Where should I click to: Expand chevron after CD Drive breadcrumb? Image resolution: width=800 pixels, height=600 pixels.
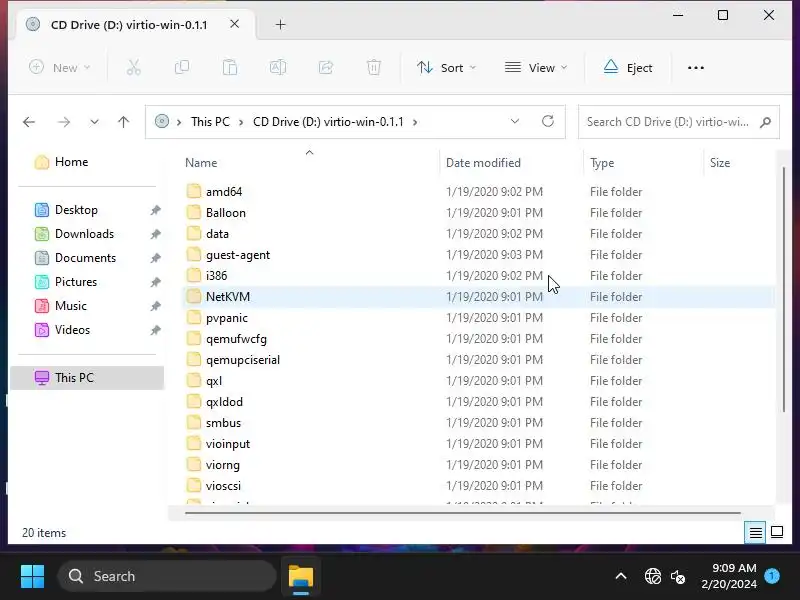click(415, 122)
